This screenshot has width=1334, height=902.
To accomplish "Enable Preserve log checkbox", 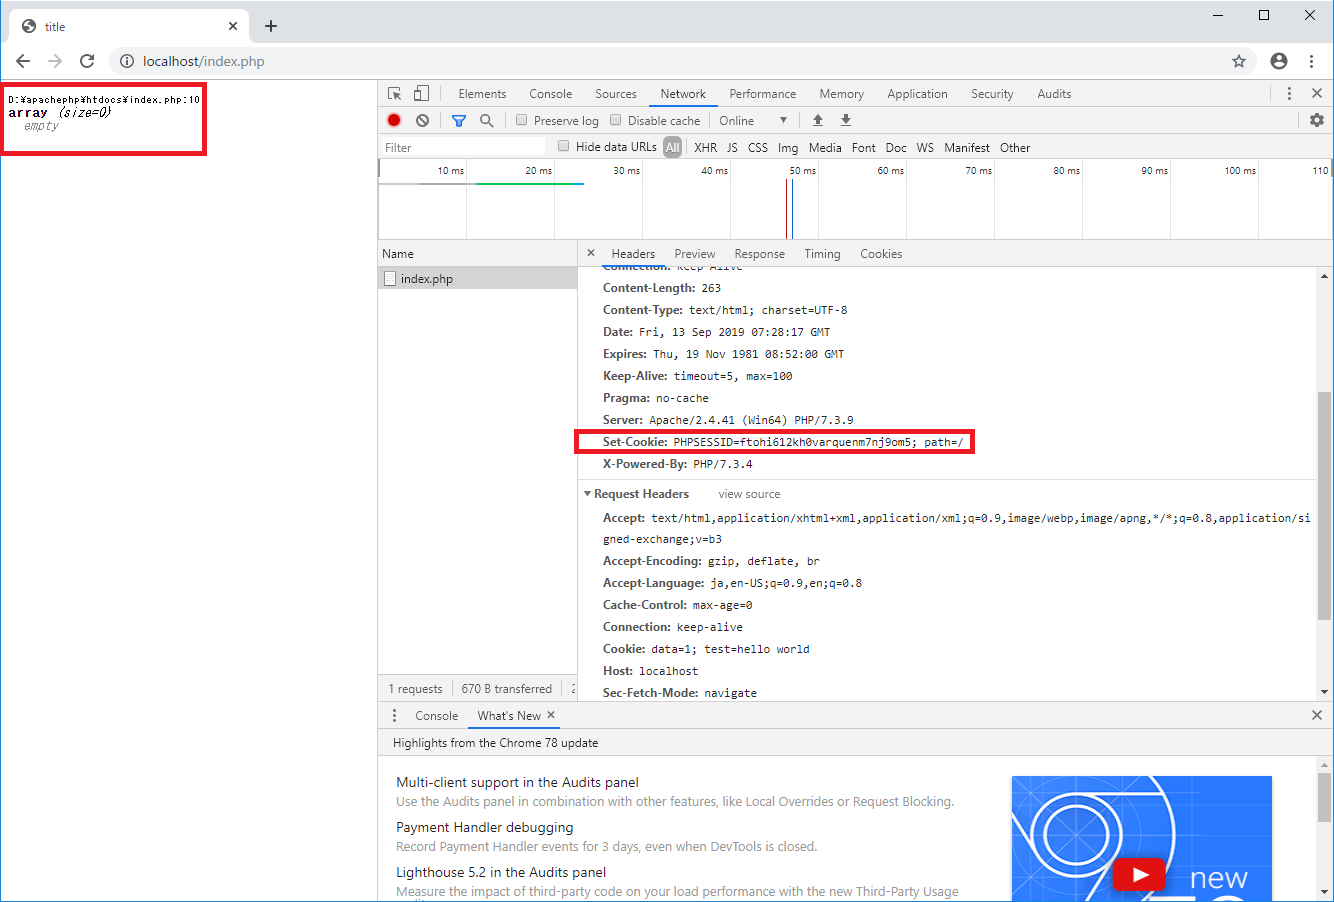I will coord(522,120).
